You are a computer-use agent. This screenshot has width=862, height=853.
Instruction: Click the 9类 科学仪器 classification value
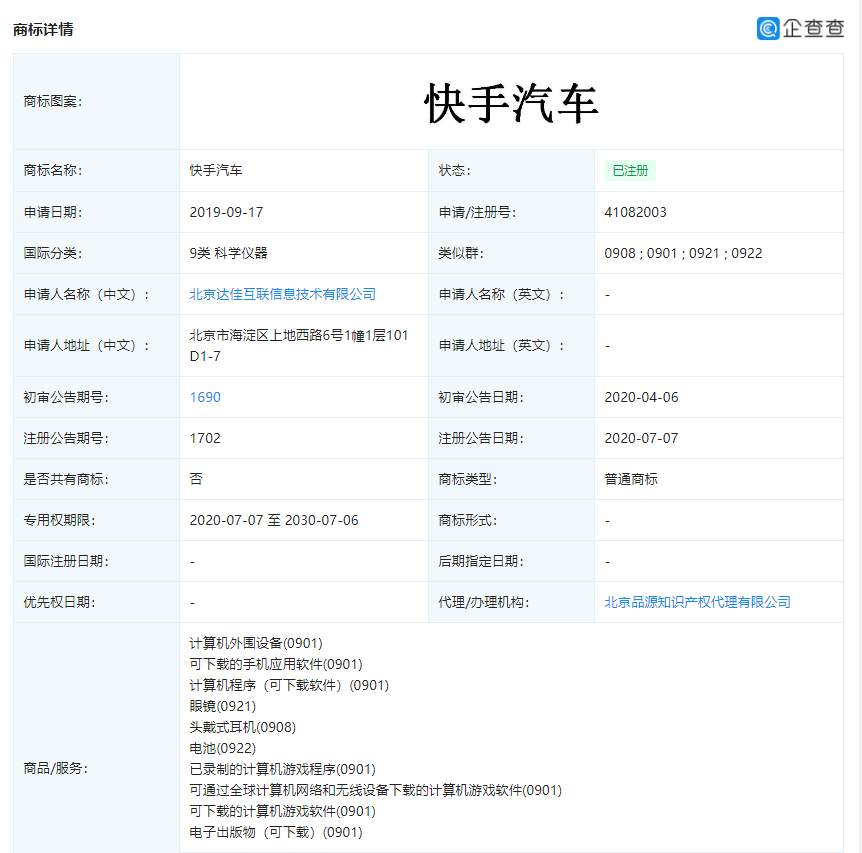(x=228, y=253)
